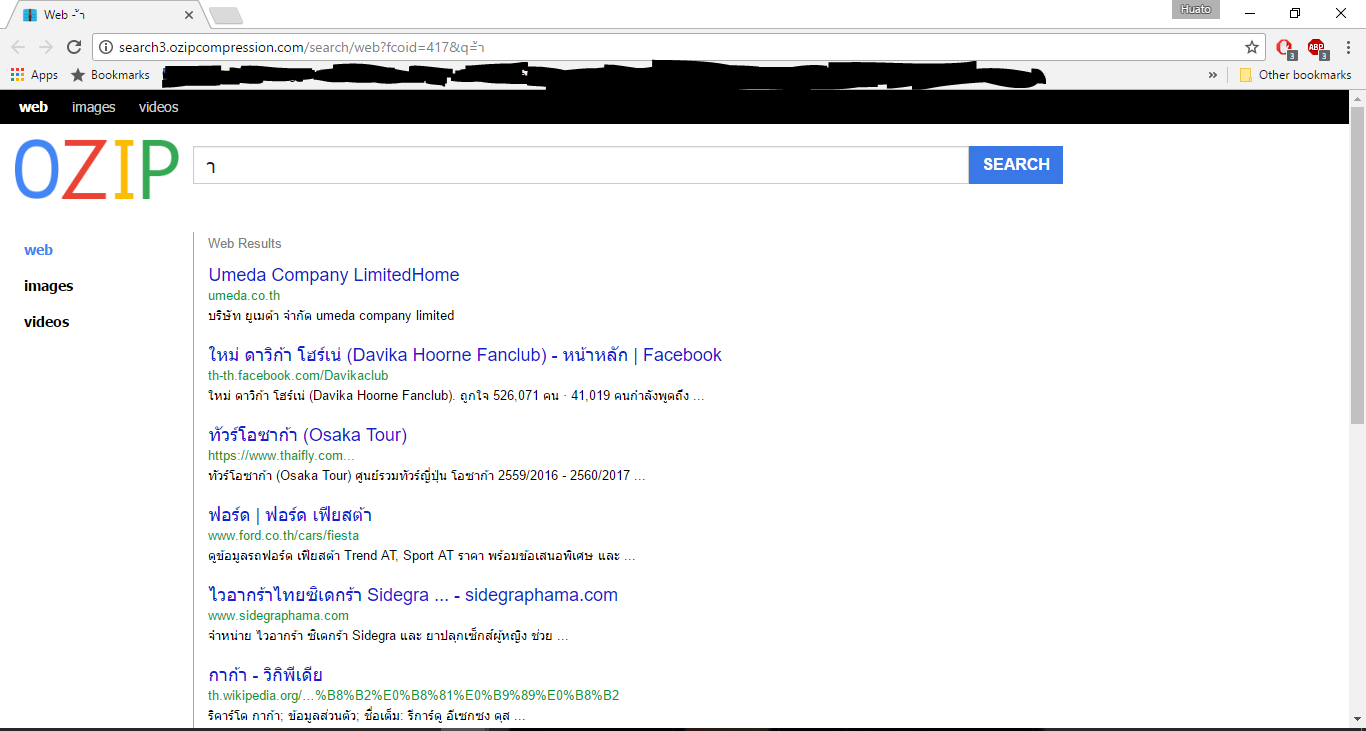The height and width of the screenshot is (731, 1366).
Task: Click the browser forward arrow
Action: coord(46,47)
